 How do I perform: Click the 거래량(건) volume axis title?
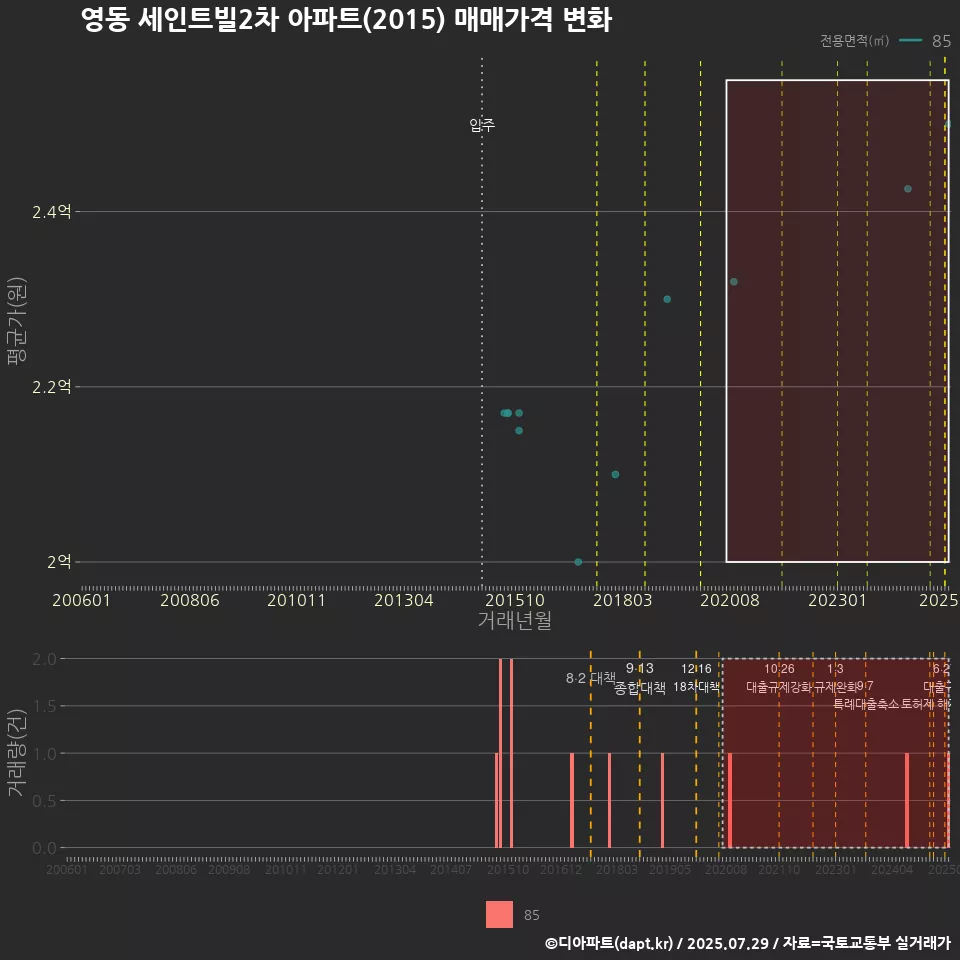[17, 752]
